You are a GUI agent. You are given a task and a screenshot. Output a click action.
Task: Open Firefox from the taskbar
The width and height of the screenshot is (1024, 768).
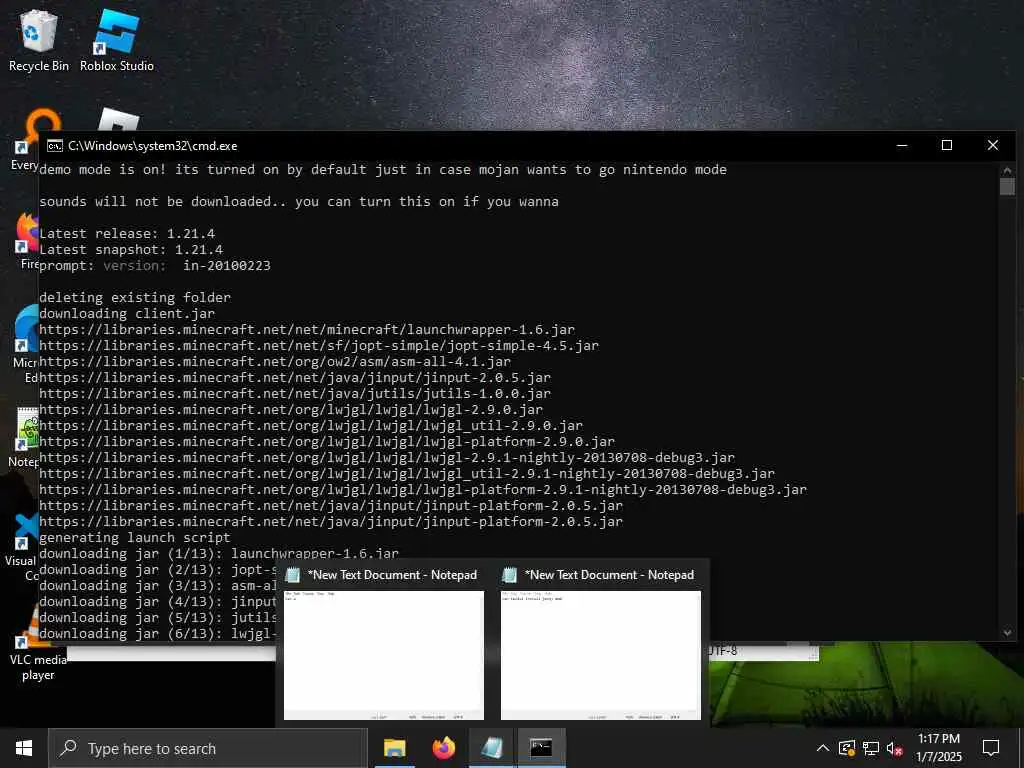click(443, 748)
